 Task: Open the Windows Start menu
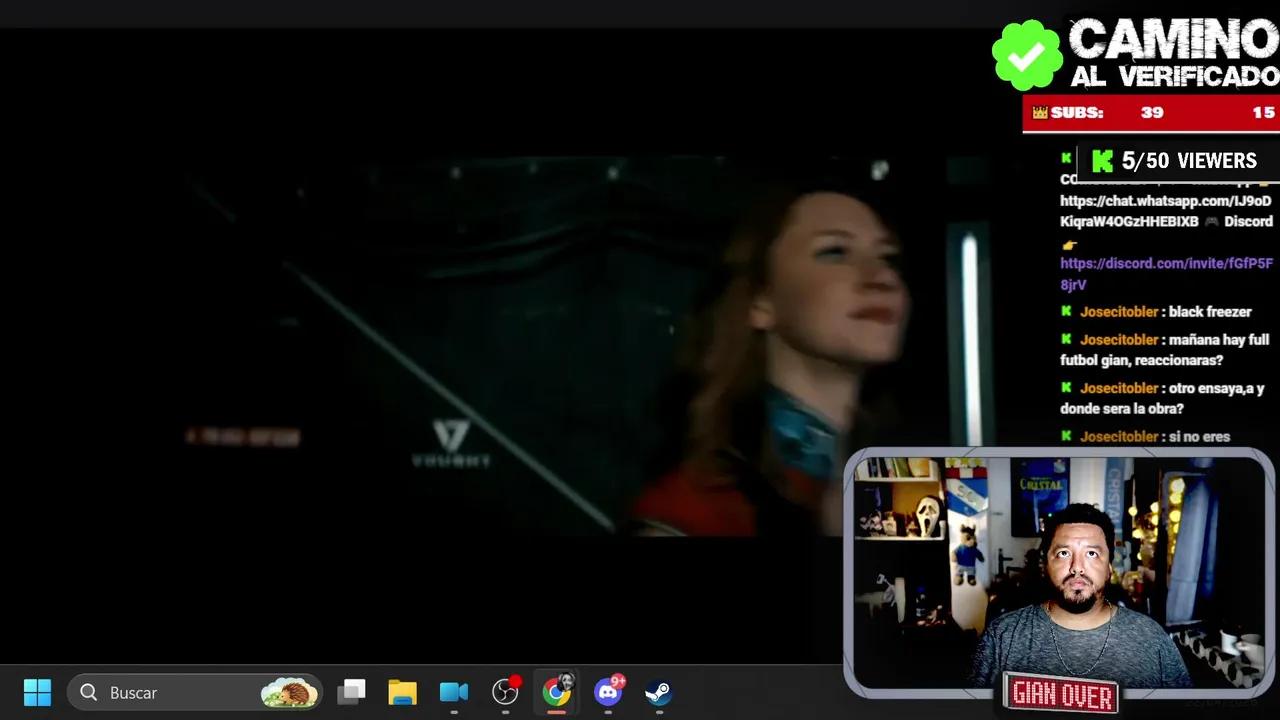tap(37, 692)
